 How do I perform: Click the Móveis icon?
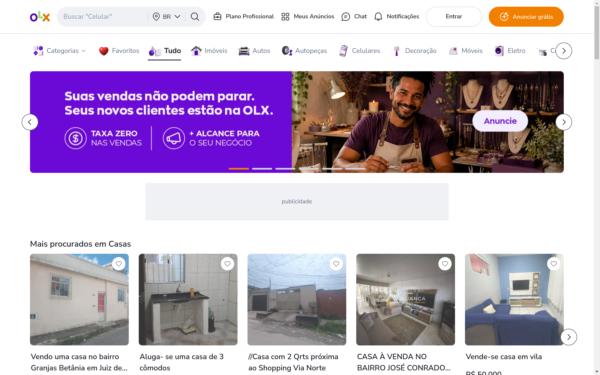[x=453, y=51]
